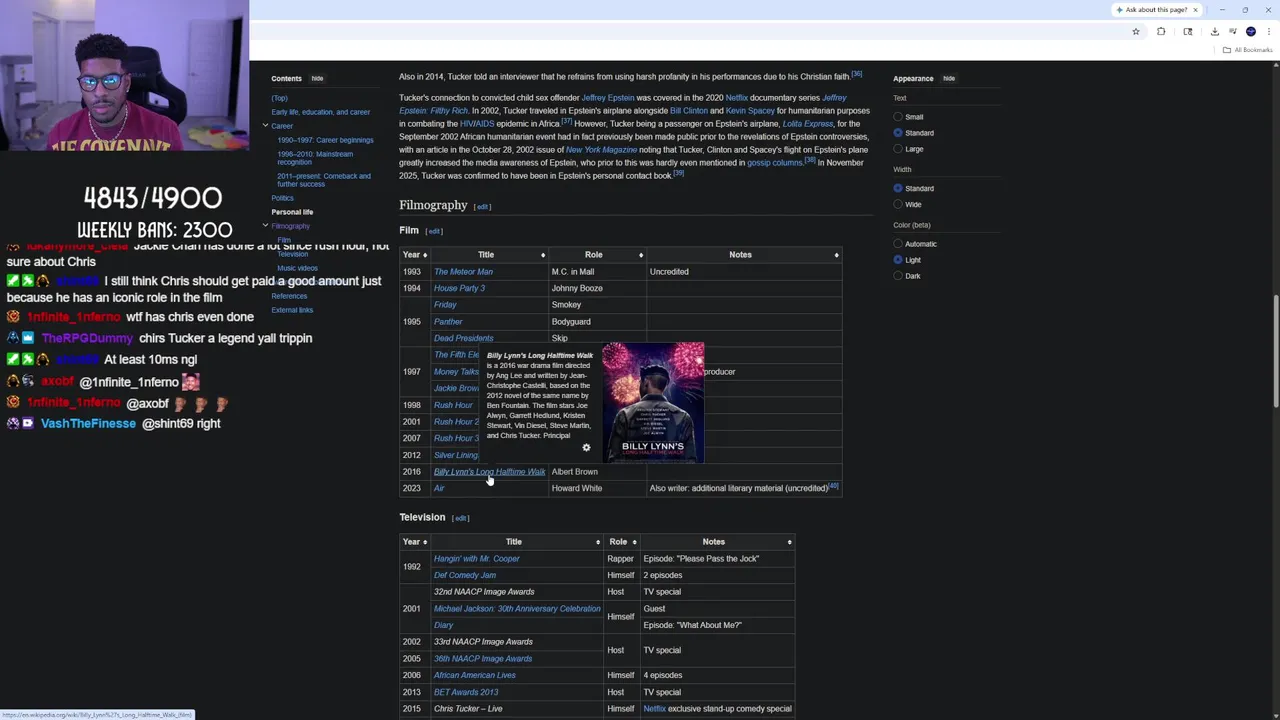This screenshot has height=720, width=1280.
Task: Collapse the Career section in Contents
Action: click(x=265, y=126)
